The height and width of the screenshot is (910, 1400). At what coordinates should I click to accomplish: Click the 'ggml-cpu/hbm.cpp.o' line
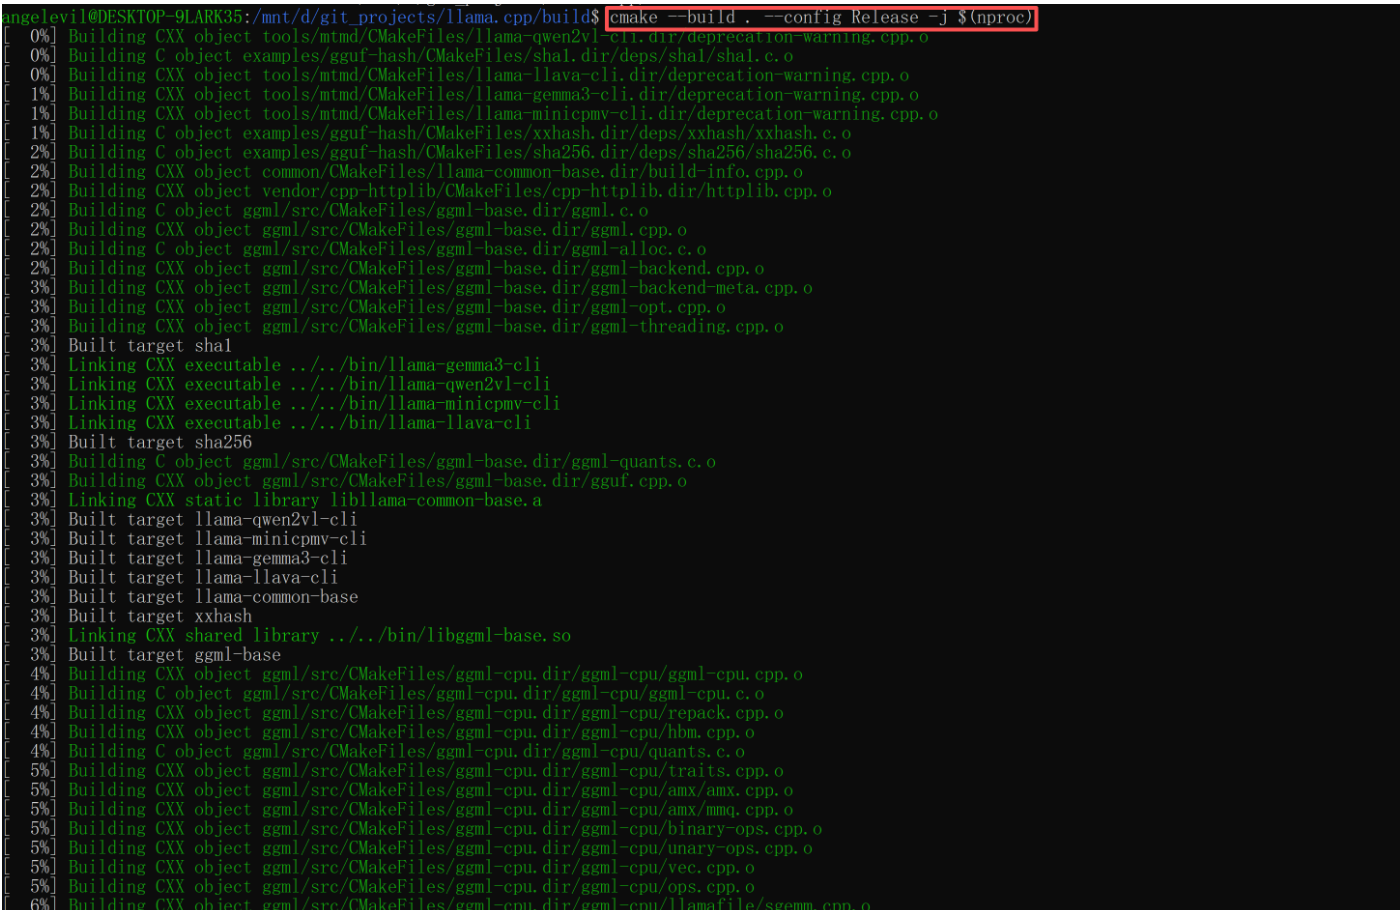pos(379,733)
